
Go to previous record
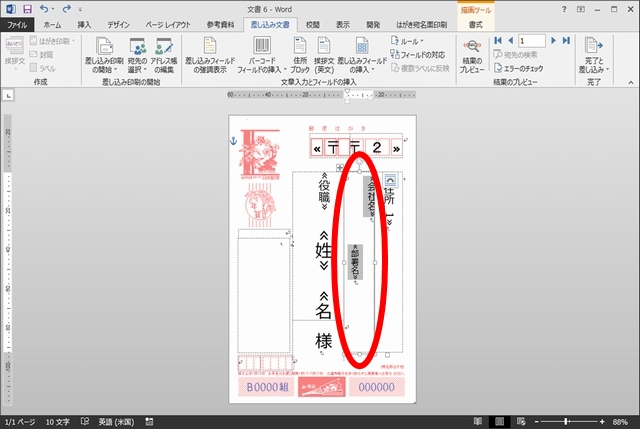(x=510, y=40)
